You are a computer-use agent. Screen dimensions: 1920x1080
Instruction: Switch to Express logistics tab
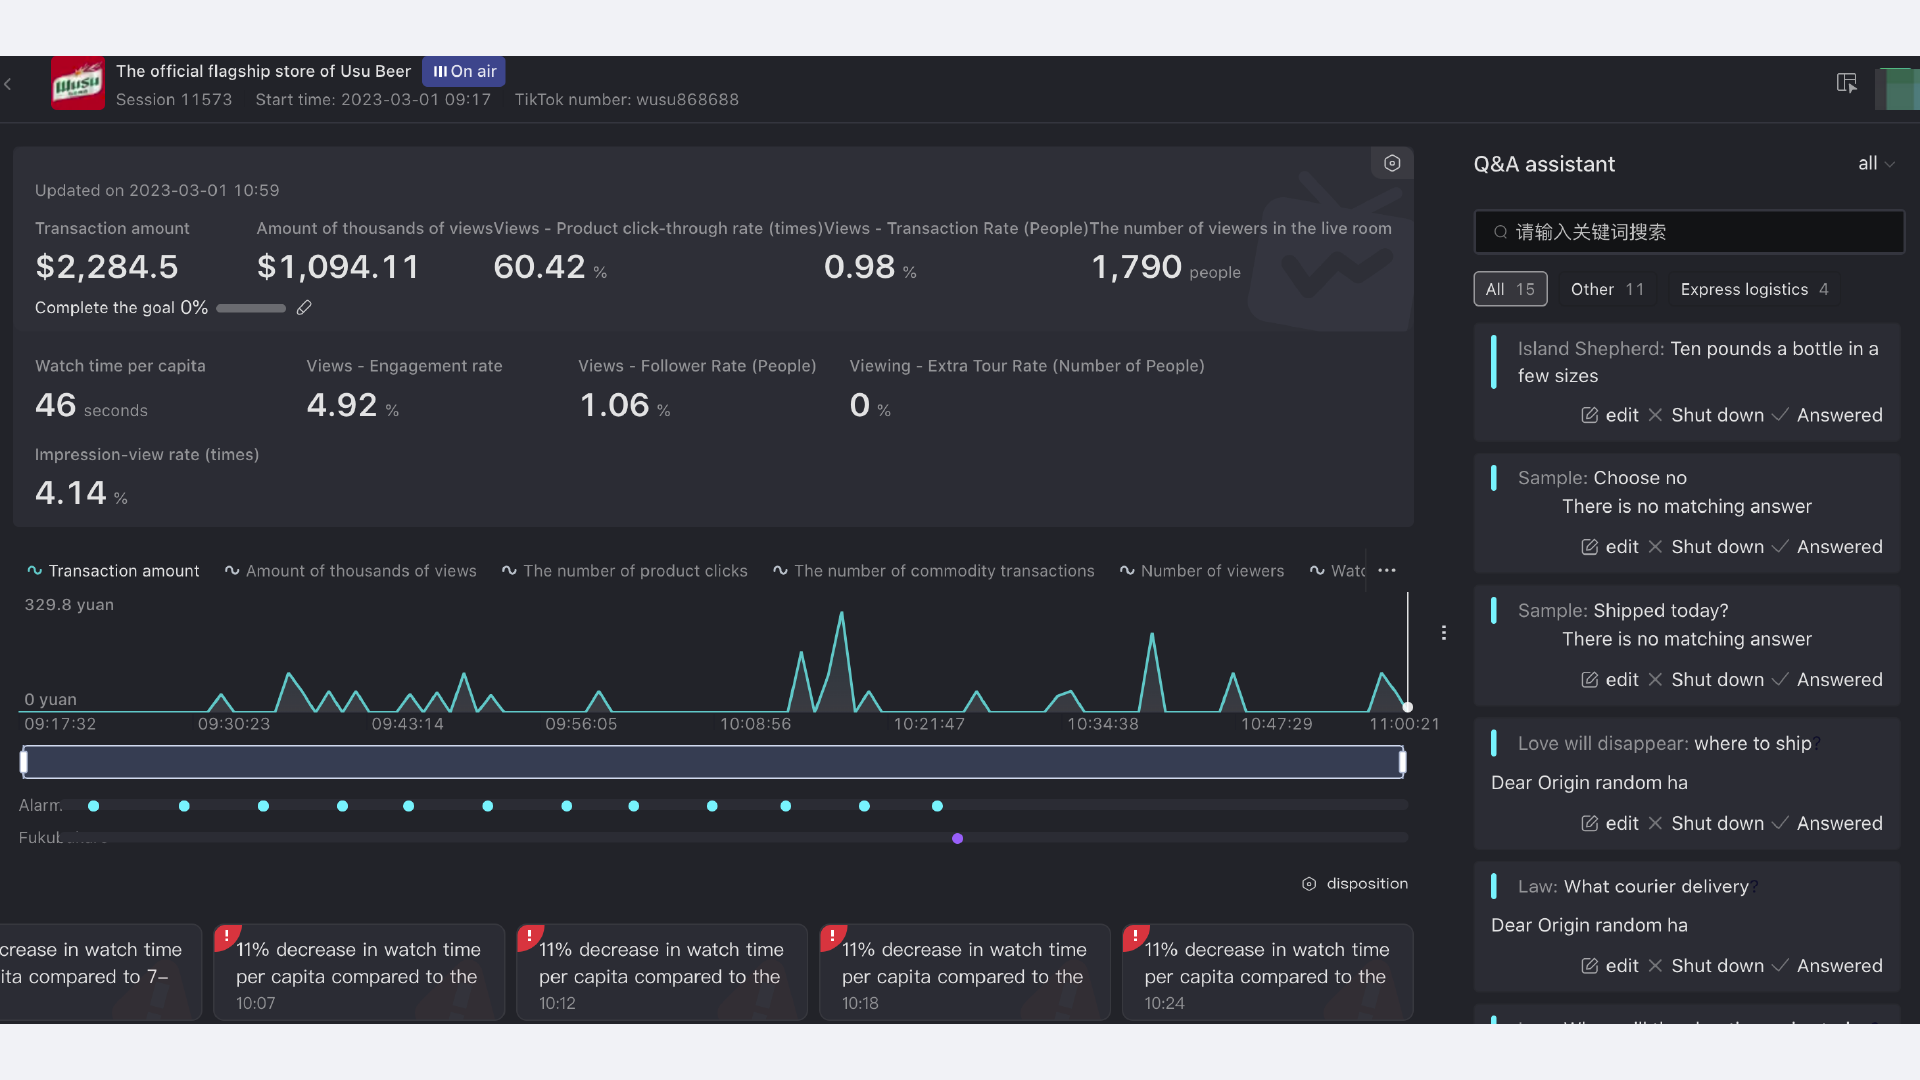pyautogui.click(x=1754, y=289)
